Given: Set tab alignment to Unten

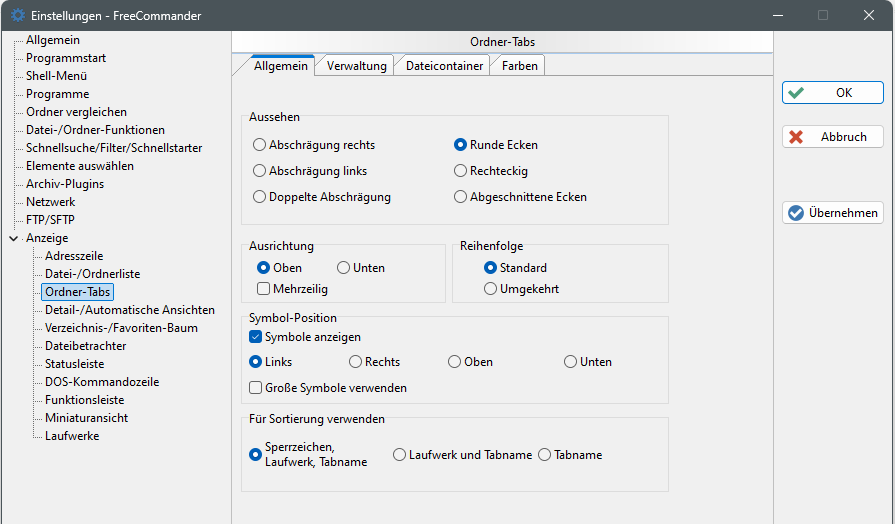Looking at the screenshot, I should [344, 268].
